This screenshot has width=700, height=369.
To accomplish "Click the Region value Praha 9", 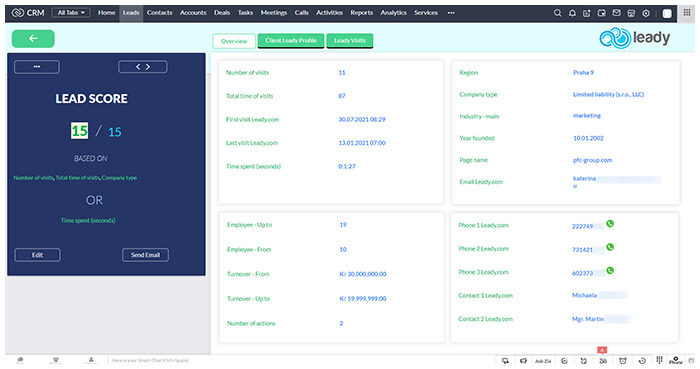I will click(x=583, y=72).
